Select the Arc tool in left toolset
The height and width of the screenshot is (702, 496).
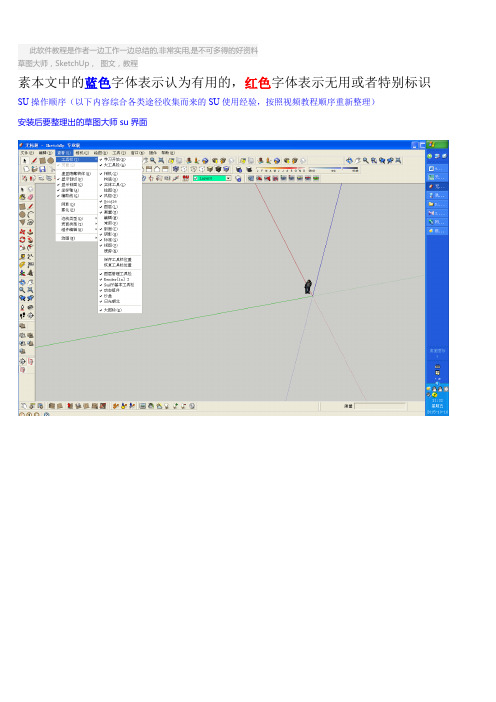tap(30, 214)
